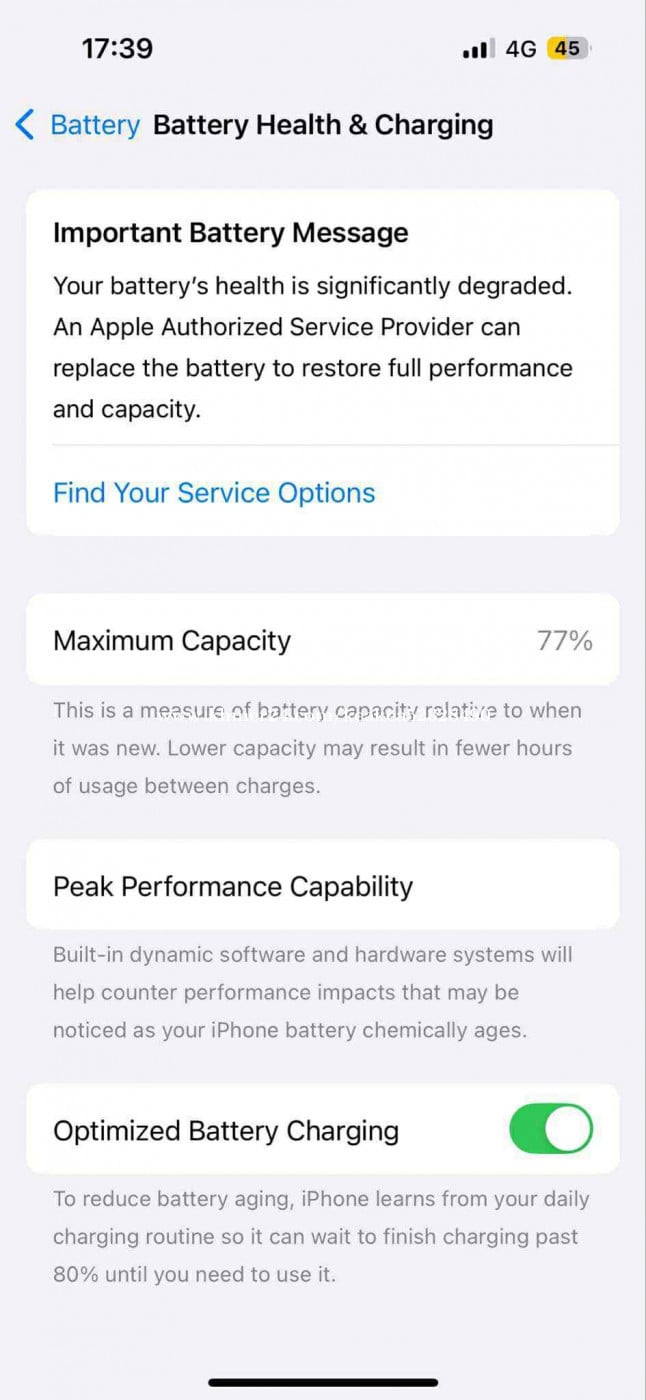Screen dimensions: 646x1400
Task: Tap the Important Battery Message heading
Action: (231, 233)
